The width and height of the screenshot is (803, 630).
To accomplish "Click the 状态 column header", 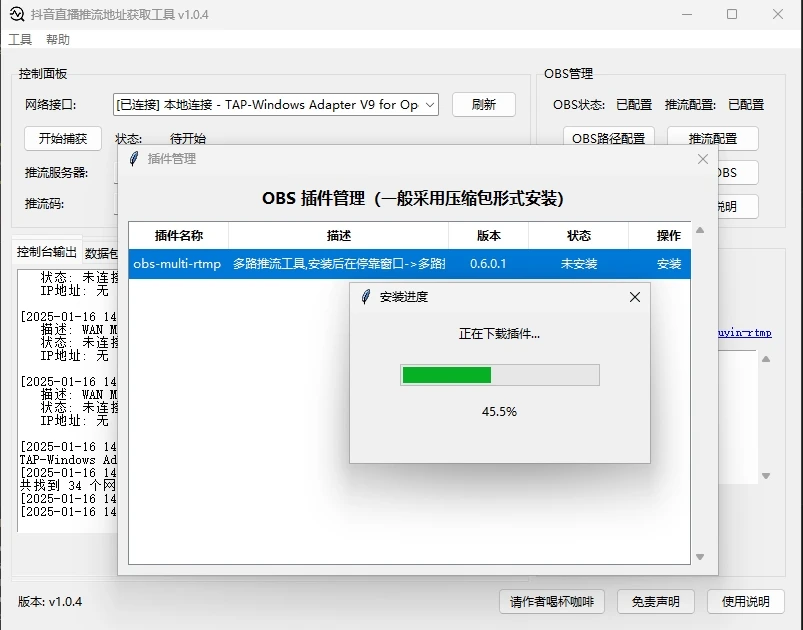I will 579,236.
